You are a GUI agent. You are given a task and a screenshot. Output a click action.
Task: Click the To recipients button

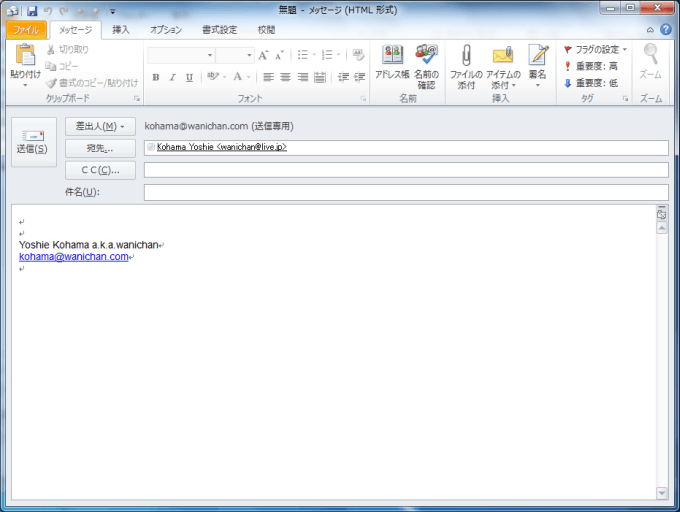click(x=100, y=148)
